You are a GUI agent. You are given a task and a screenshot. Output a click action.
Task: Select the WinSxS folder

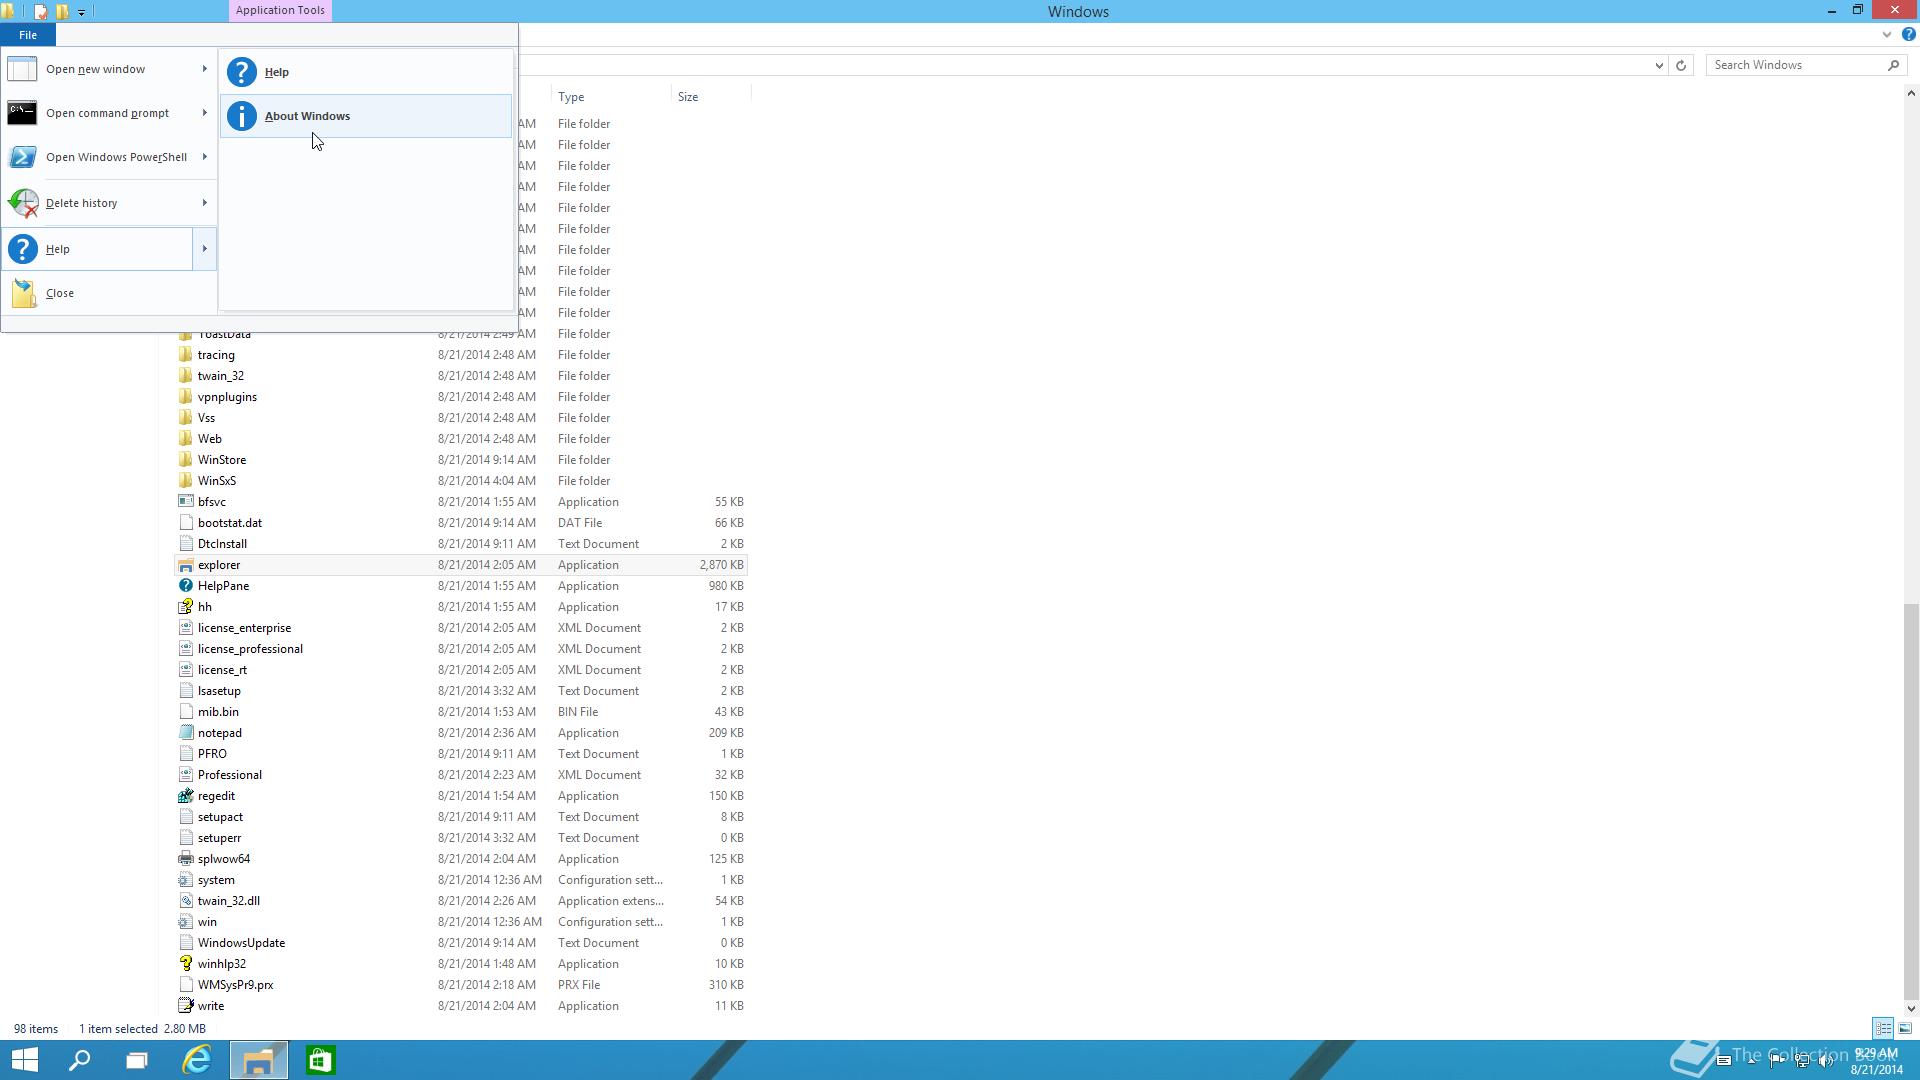click(217, 481)
